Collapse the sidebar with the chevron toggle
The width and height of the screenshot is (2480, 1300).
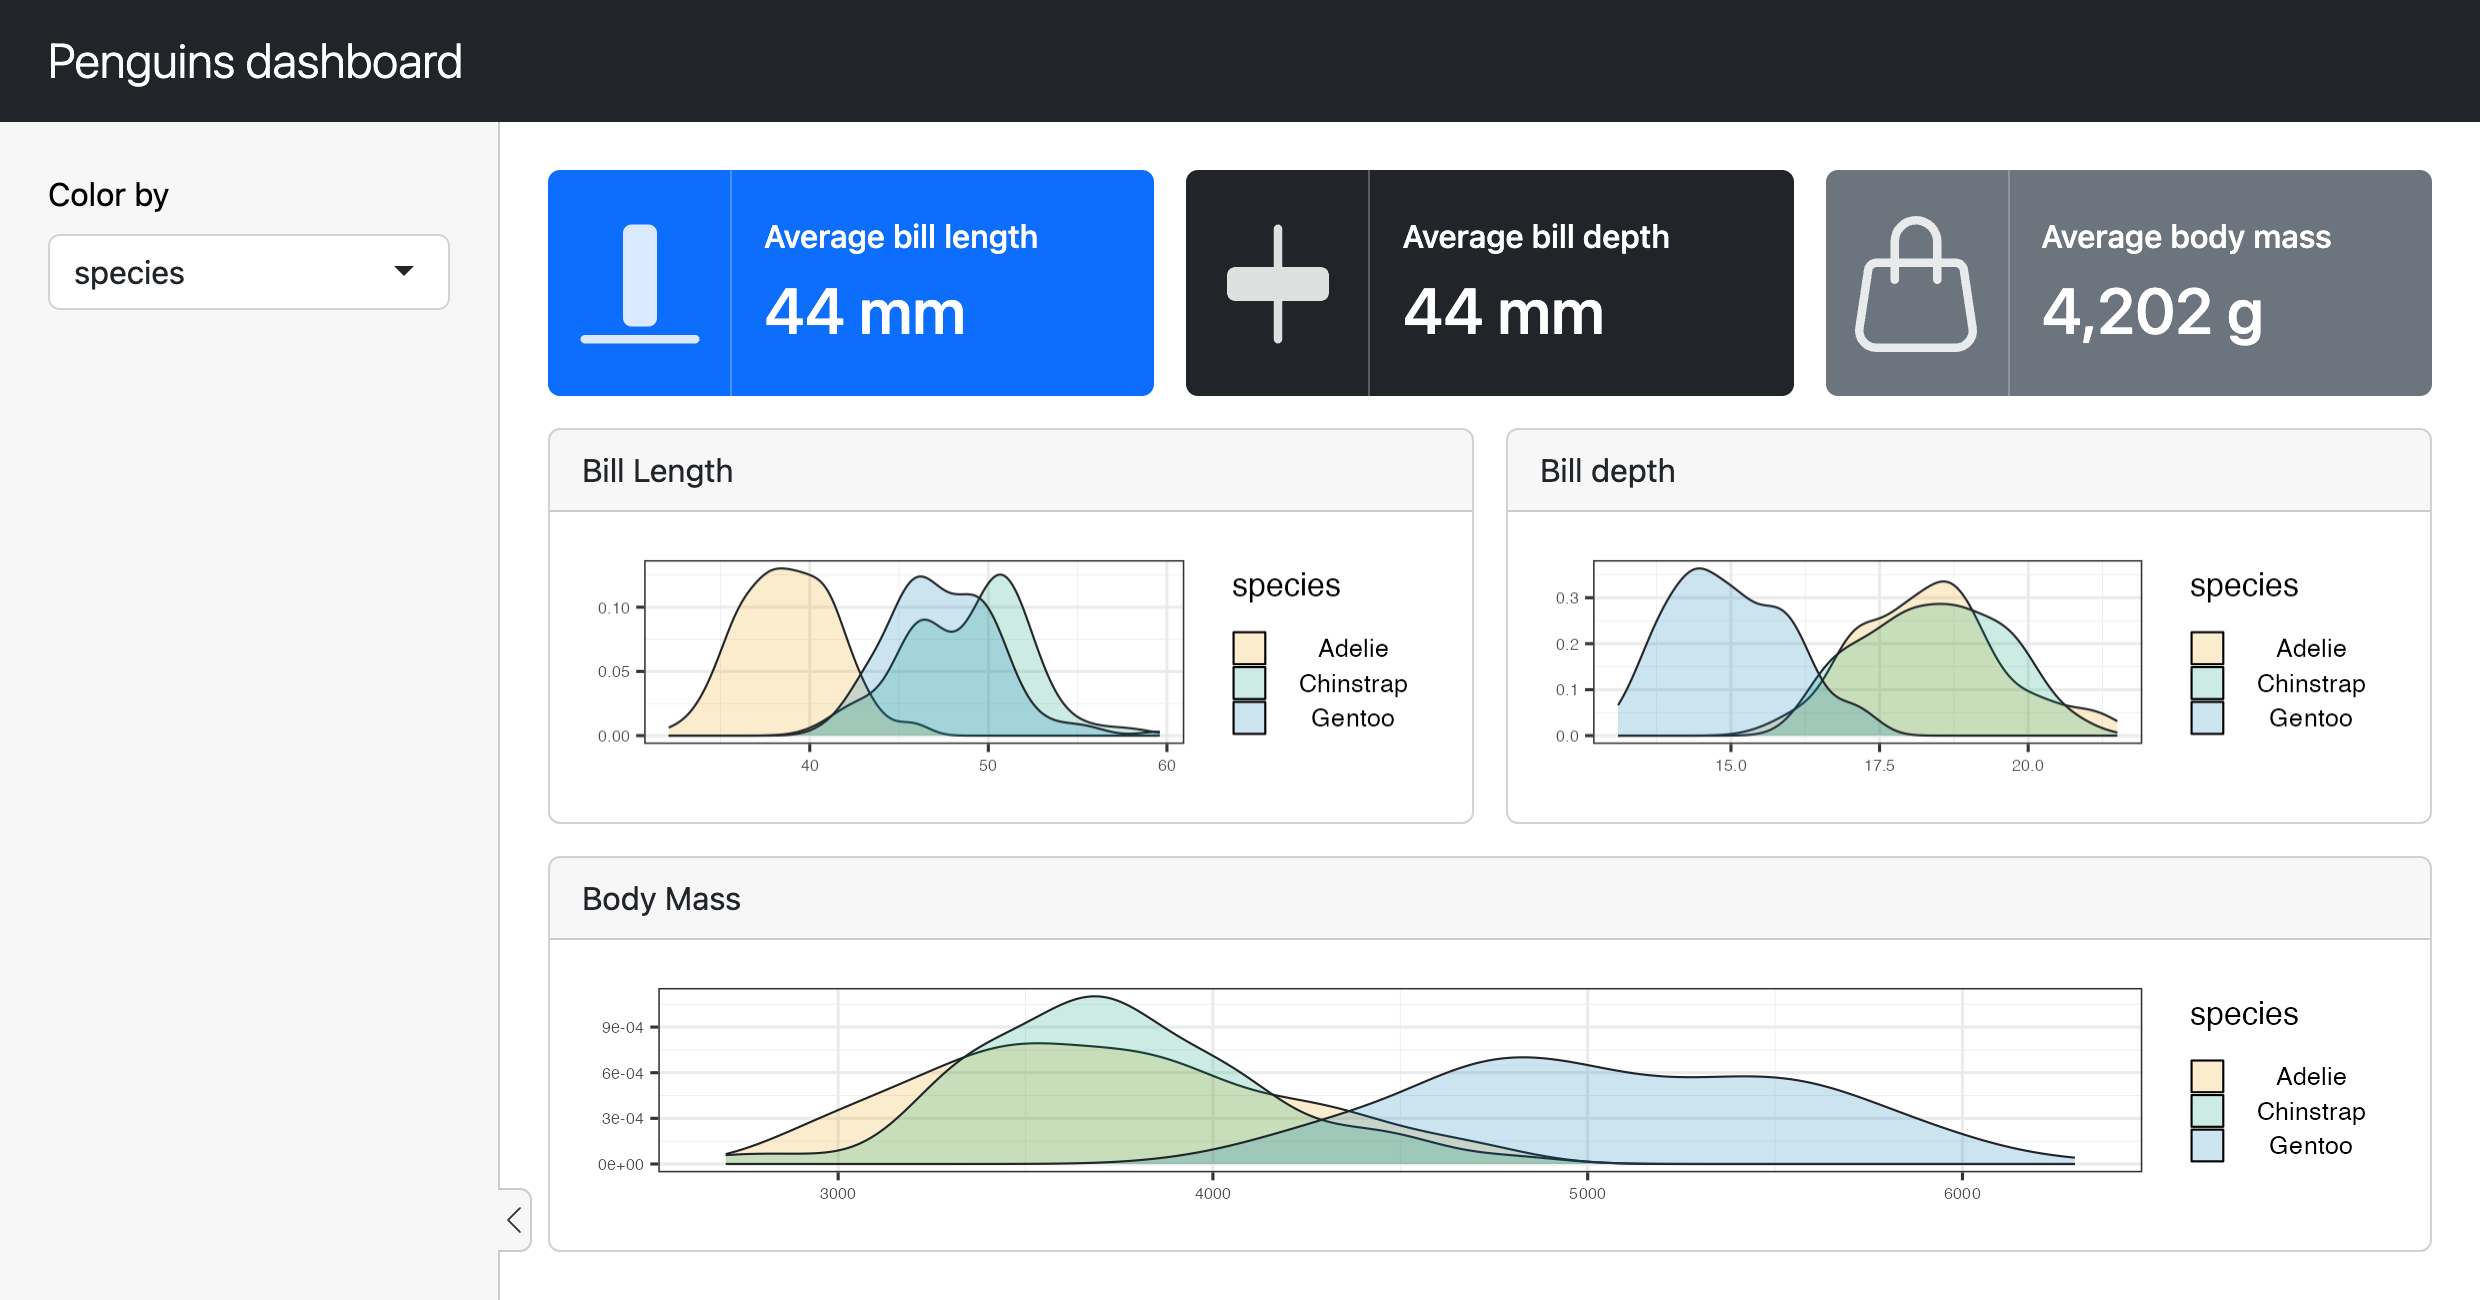point(515,1219)
